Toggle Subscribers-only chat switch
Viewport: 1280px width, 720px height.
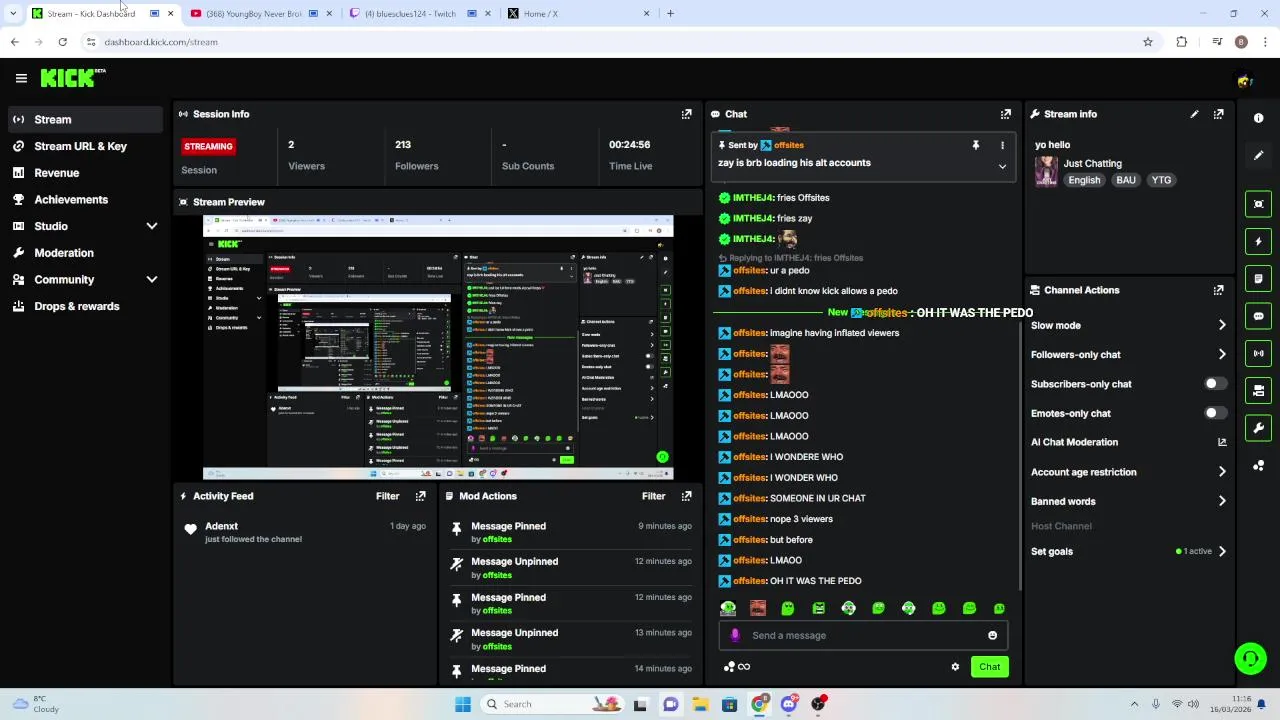[x=1215, y=384]
